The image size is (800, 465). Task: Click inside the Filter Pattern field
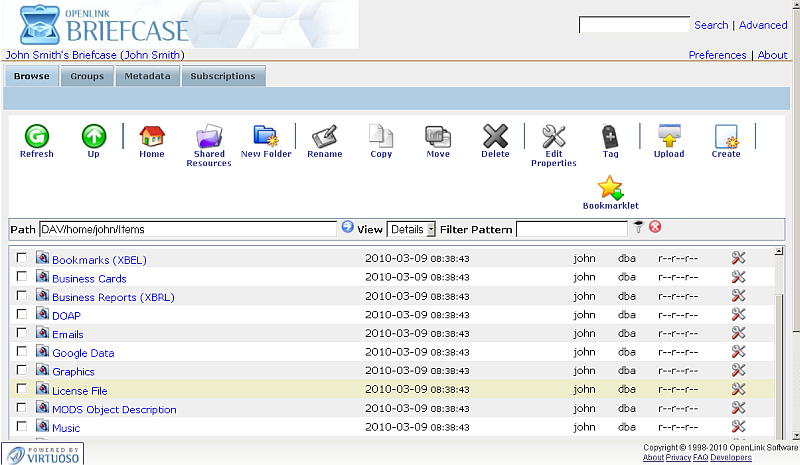point(572,229)
